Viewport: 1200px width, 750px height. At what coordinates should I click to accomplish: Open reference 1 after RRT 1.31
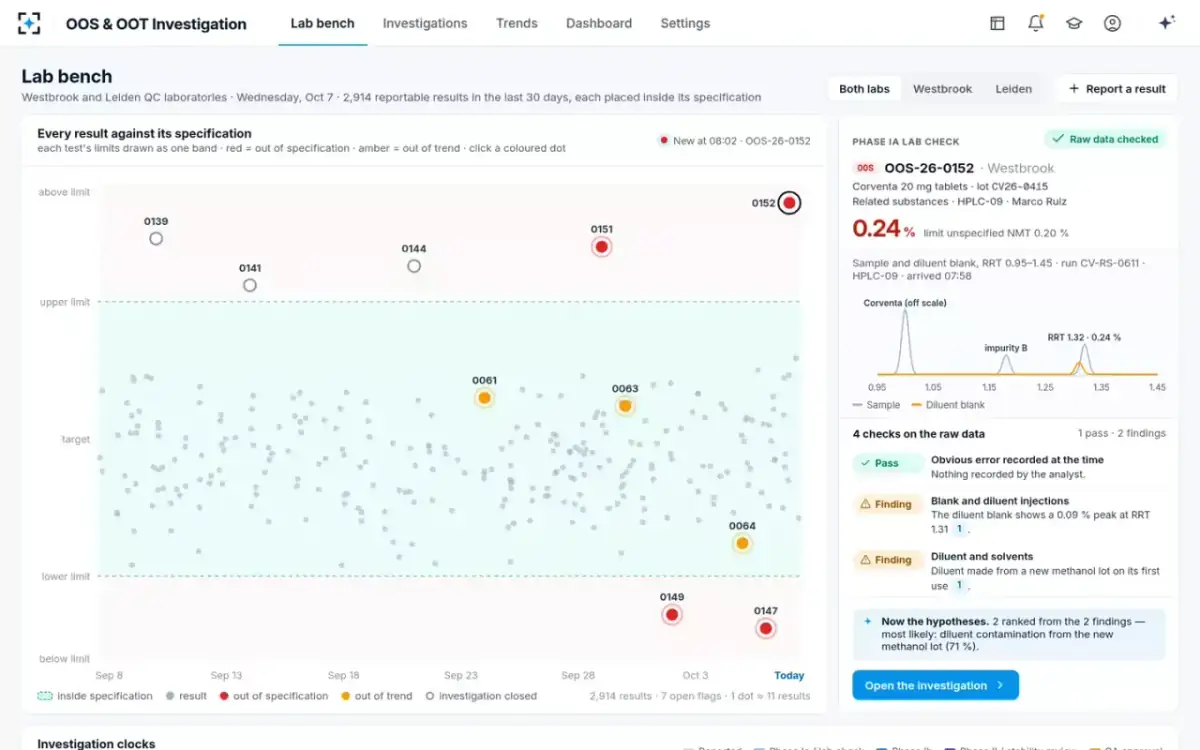pyautogui.click(x=958, y=529)
